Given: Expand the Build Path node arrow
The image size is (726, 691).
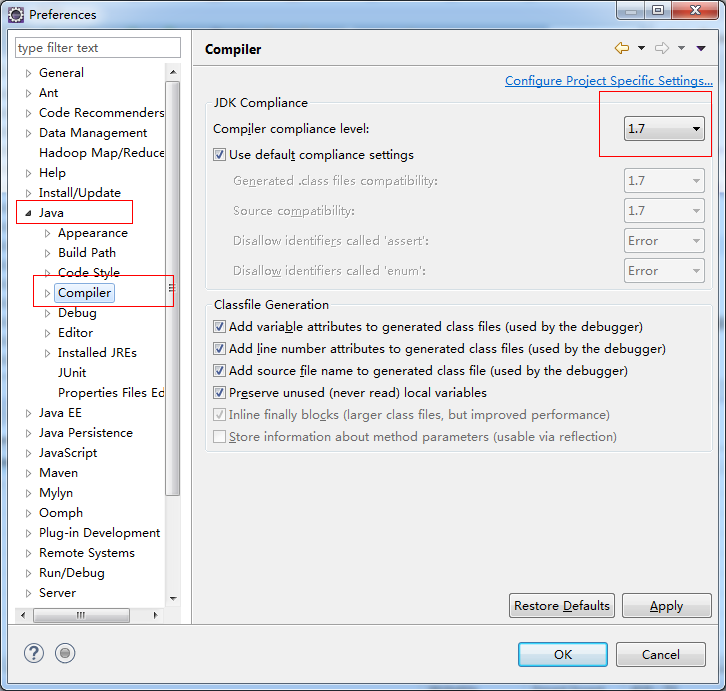Looking at the screenshot, I should tap(47, 253).
